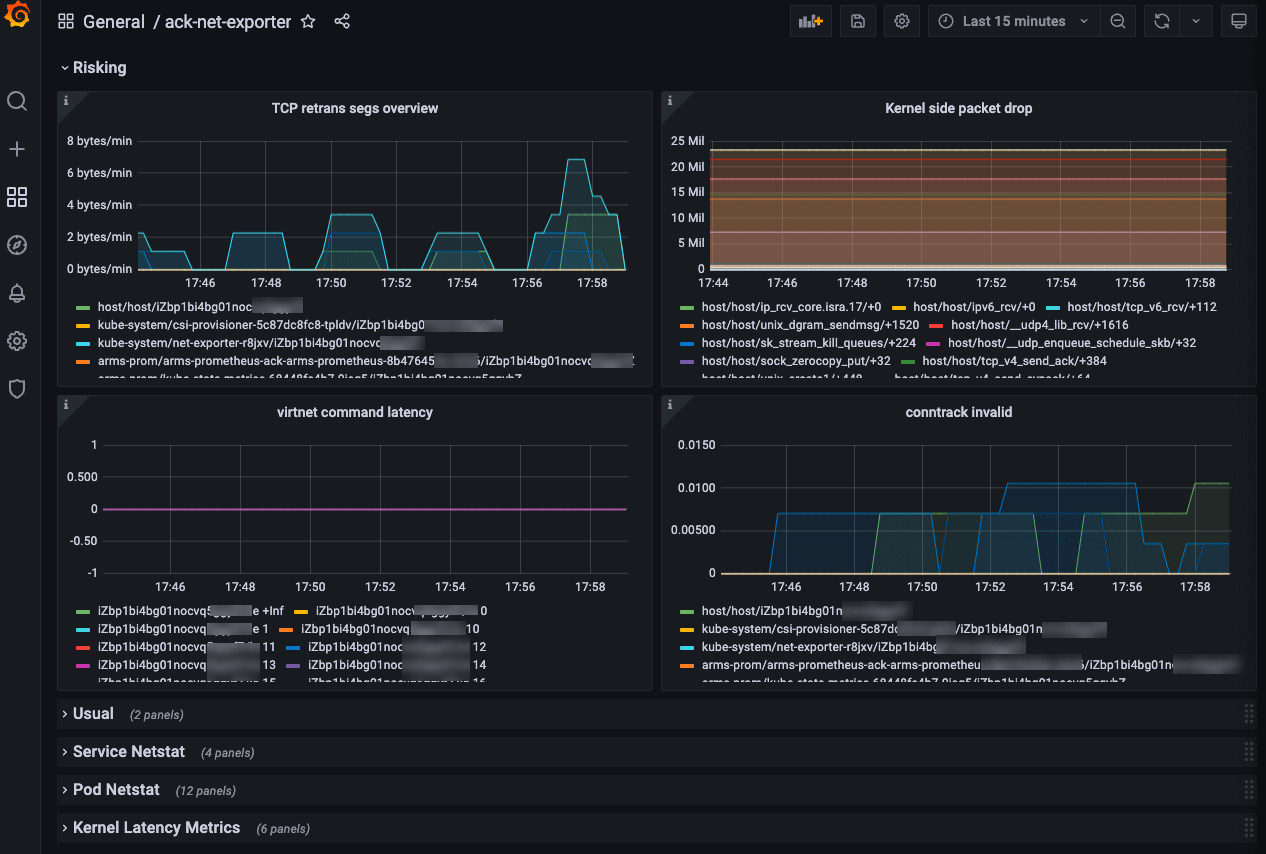Save the dashboard using disk icon
The height and width of the screenshot is (854, 1266).
click(x=858, y=21)
